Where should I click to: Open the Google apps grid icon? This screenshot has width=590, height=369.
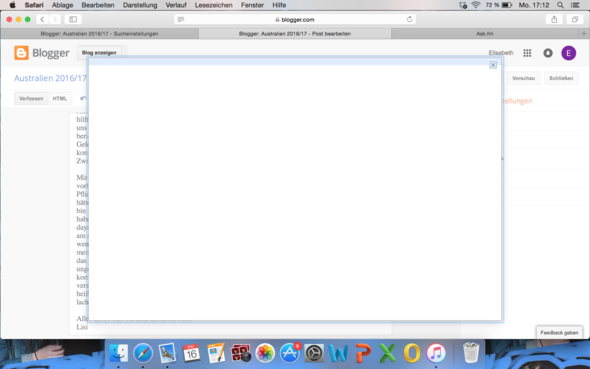(x=527, y=53)
